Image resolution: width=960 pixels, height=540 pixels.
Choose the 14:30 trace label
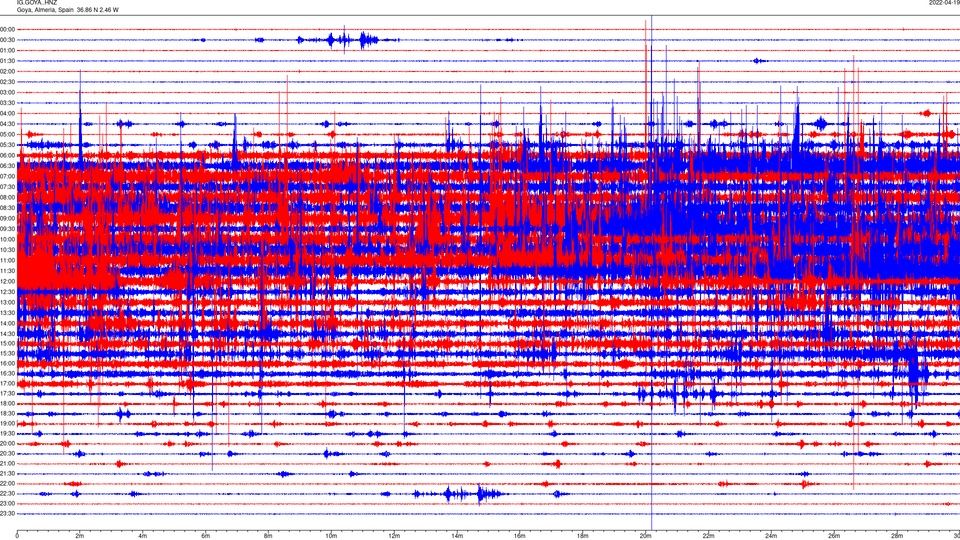tap(7, 334)
